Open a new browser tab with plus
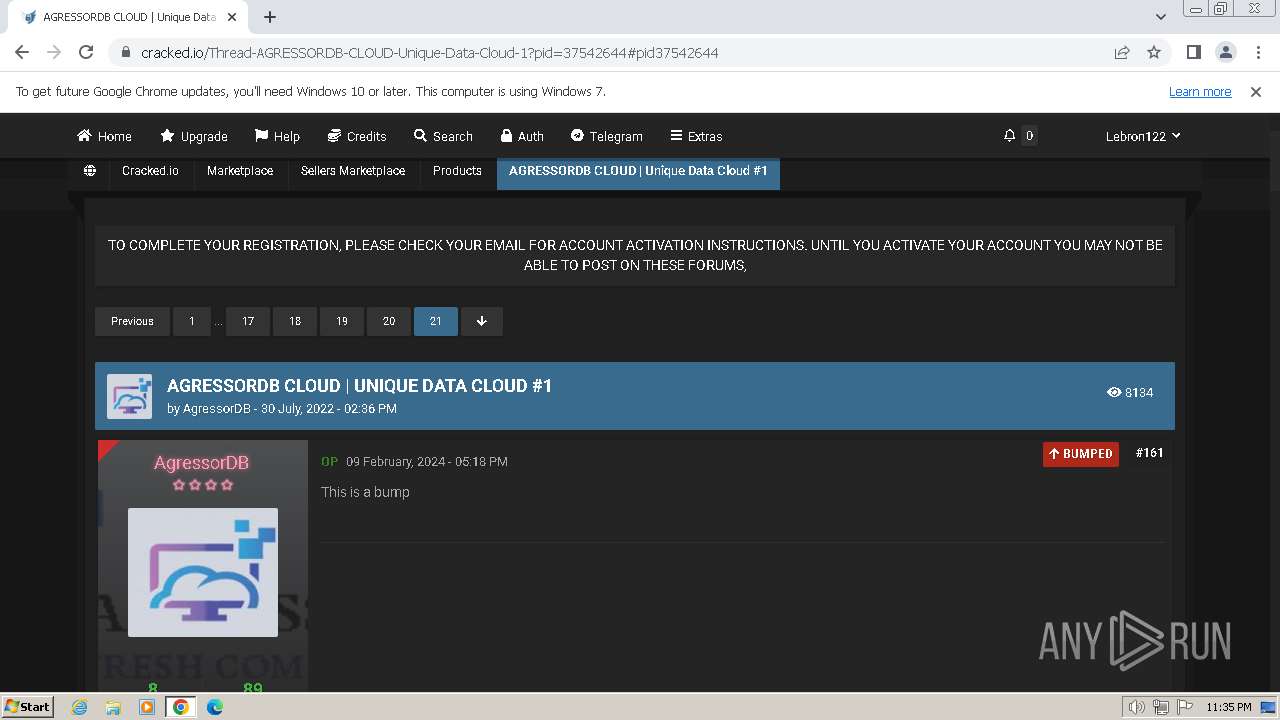This screenshot has width=1280, height=720. pyautogui.click(x=270, y=17)
